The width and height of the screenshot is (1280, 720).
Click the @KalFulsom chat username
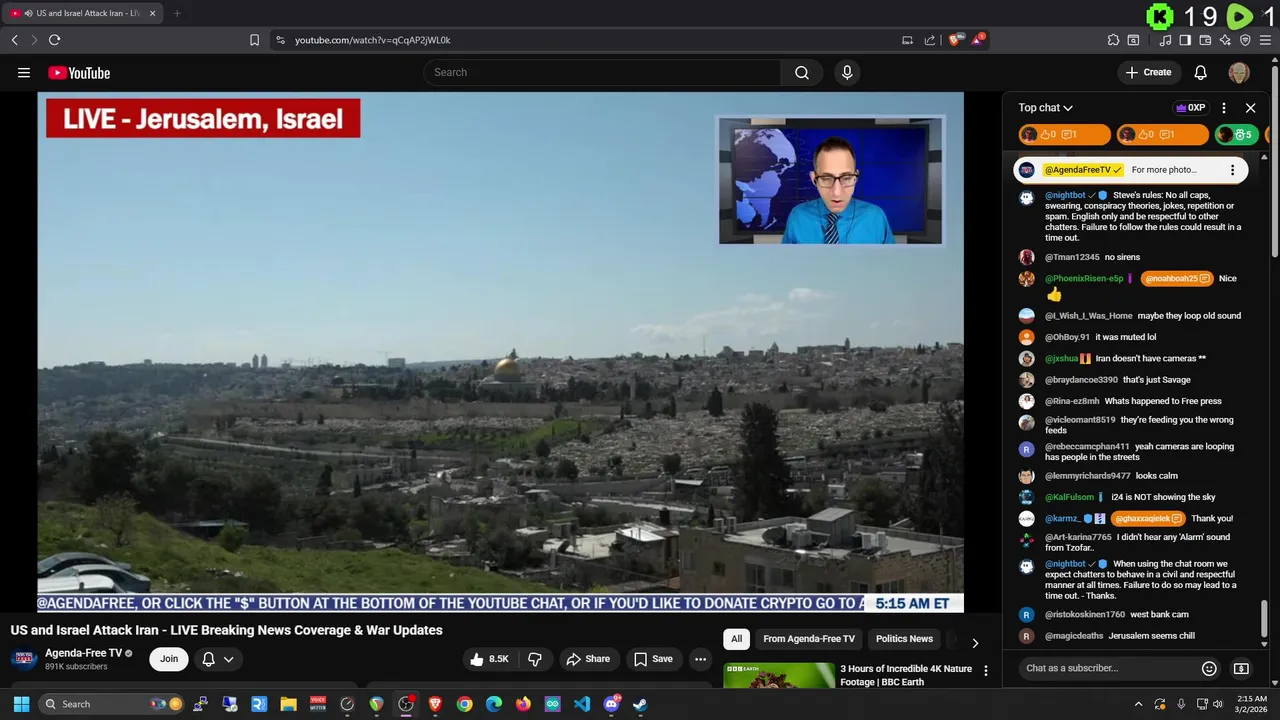point(1070,497)
